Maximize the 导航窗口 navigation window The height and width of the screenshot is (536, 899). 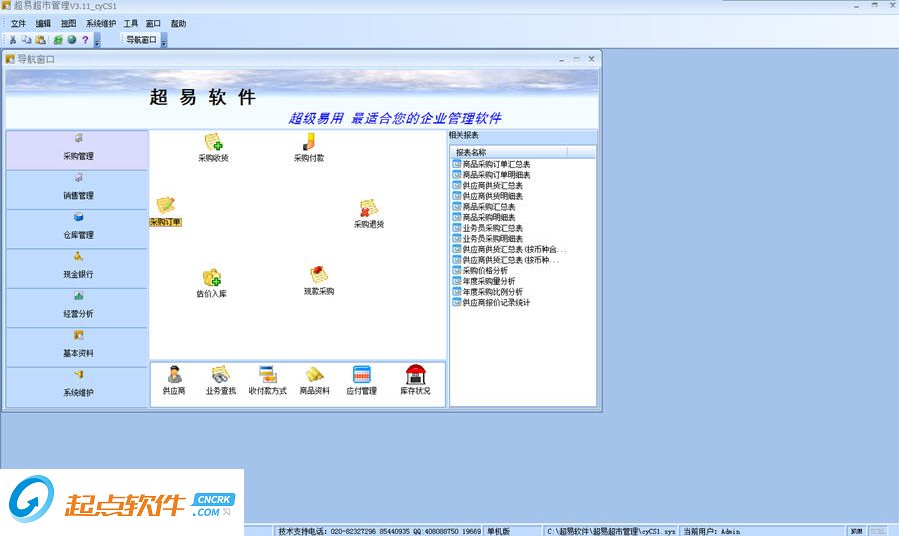tap(576, 58)
